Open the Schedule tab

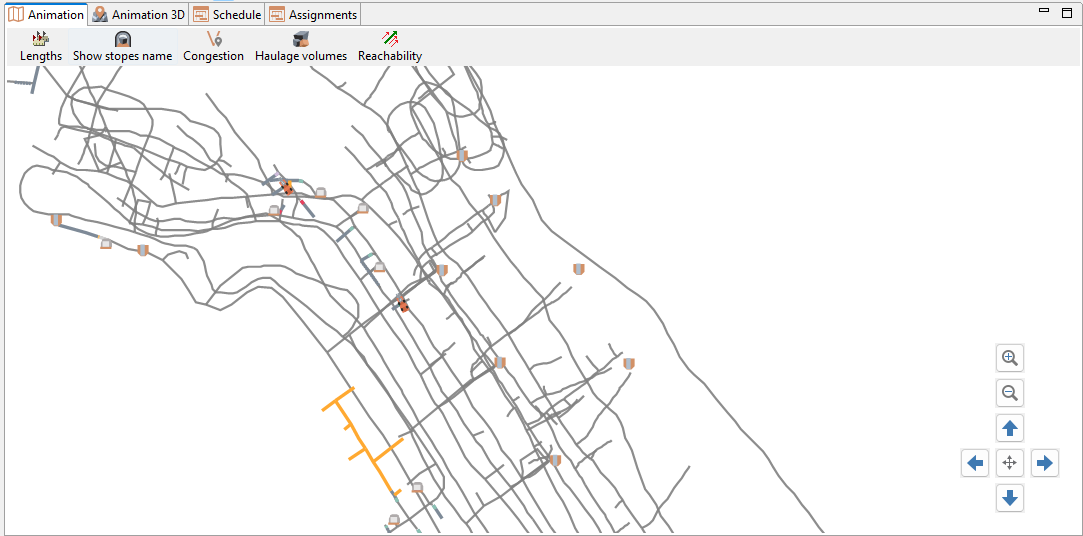[x=227, y=15]
